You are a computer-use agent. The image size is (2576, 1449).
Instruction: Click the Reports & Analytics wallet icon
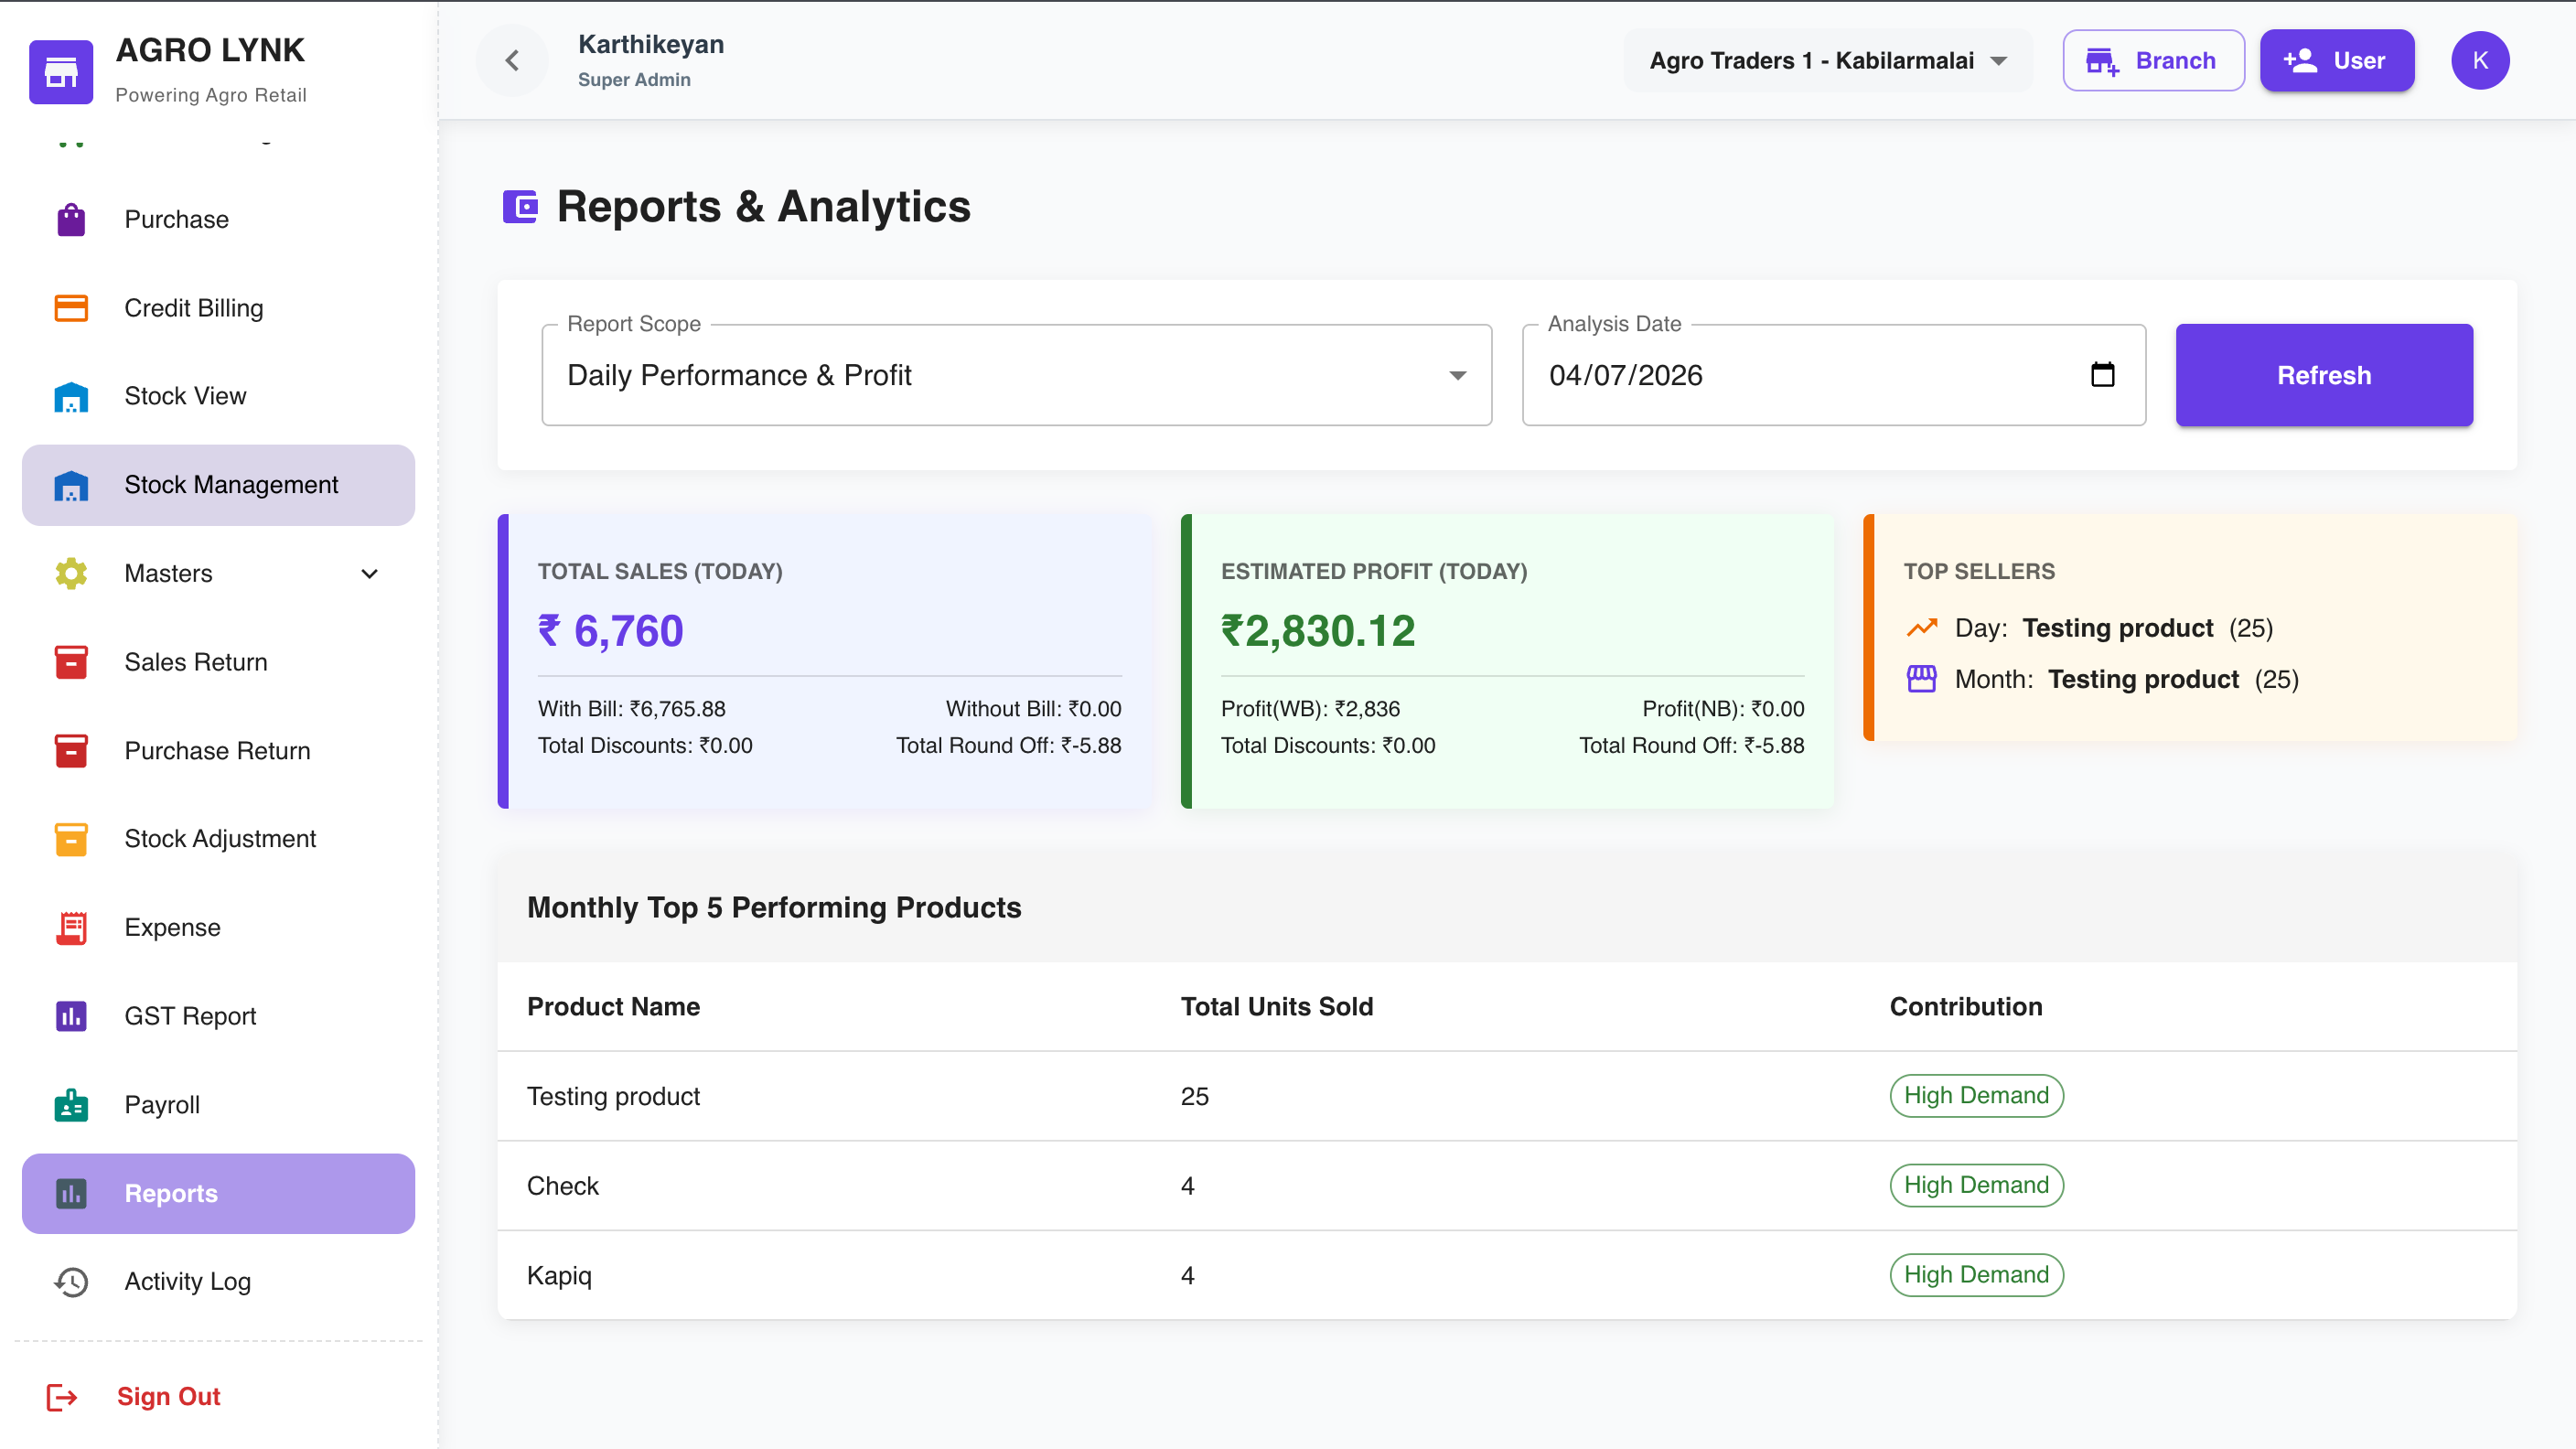pyautogui.click(x=520, y=207)
